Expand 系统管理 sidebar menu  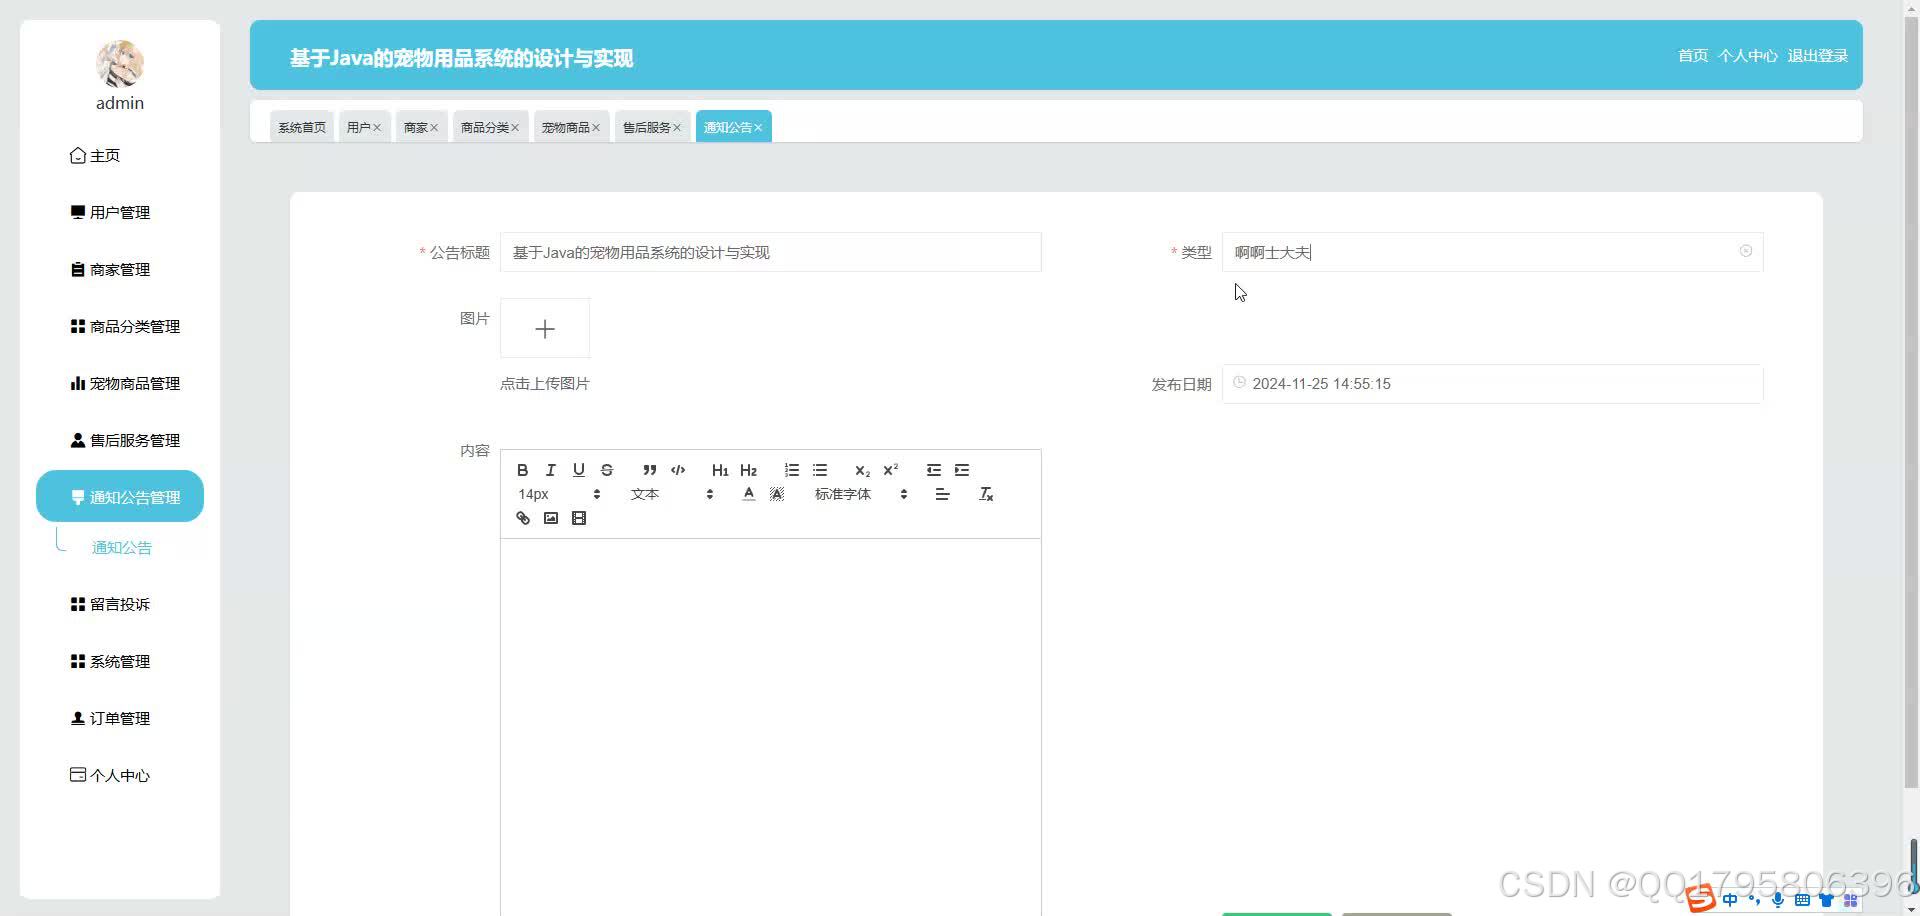(120, 661)
